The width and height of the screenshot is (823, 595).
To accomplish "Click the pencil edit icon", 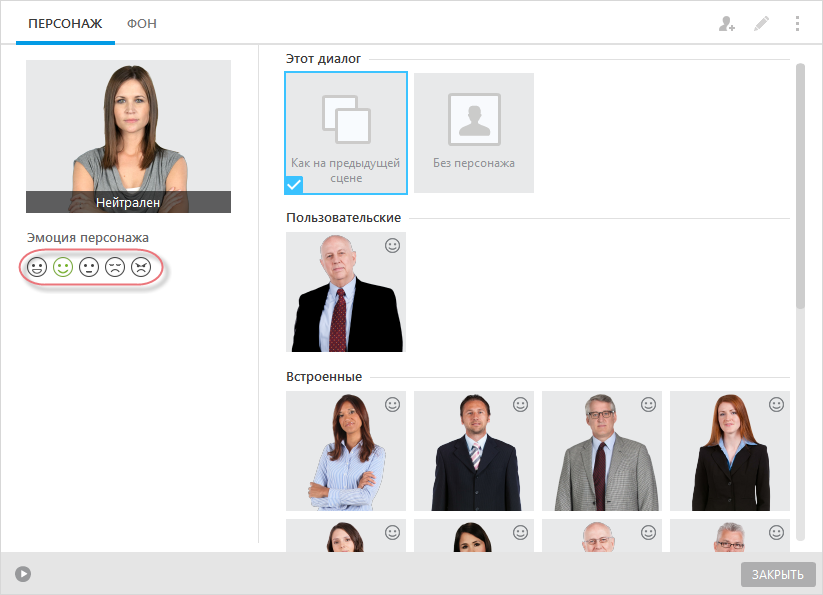I will click(x=761, y=24).
